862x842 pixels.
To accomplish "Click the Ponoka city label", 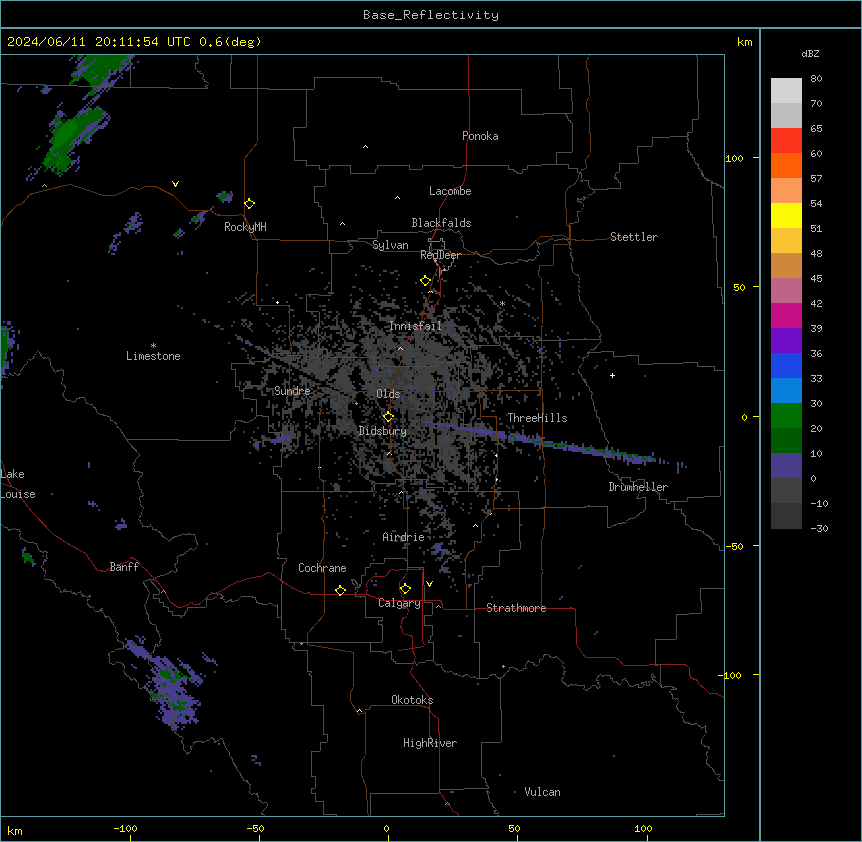I will click(x=480, y=136).
